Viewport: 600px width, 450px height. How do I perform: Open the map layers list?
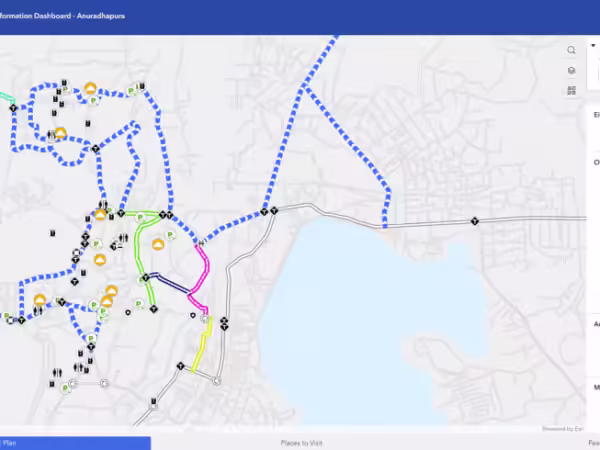pos(571,70)
